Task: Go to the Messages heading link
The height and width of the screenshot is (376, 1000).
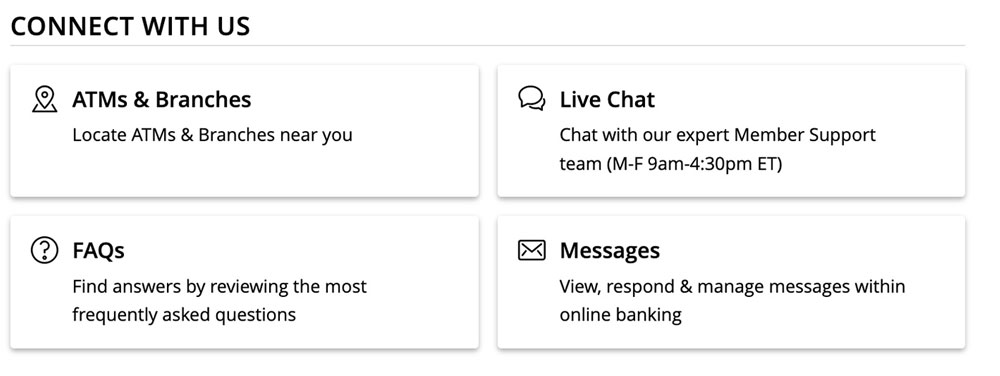Action: [x=610, y=250]
